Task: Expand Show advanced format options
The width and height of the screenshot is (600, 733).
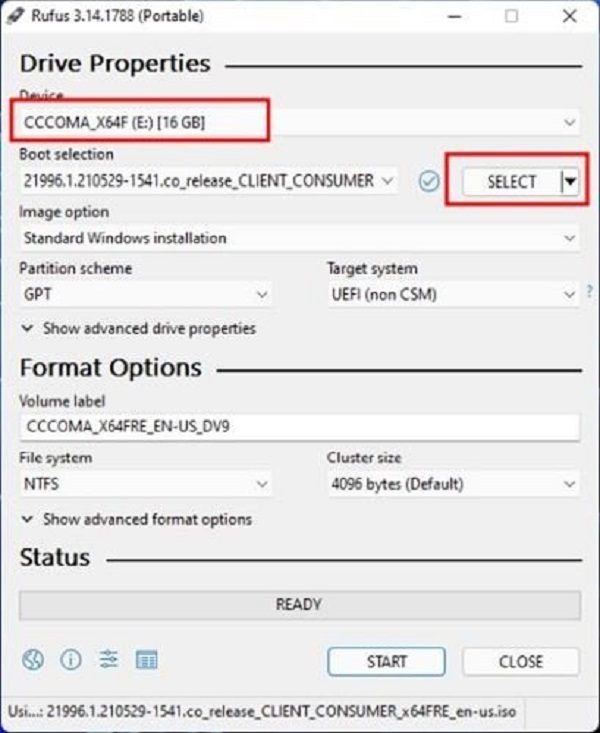Action: (137, 519)
